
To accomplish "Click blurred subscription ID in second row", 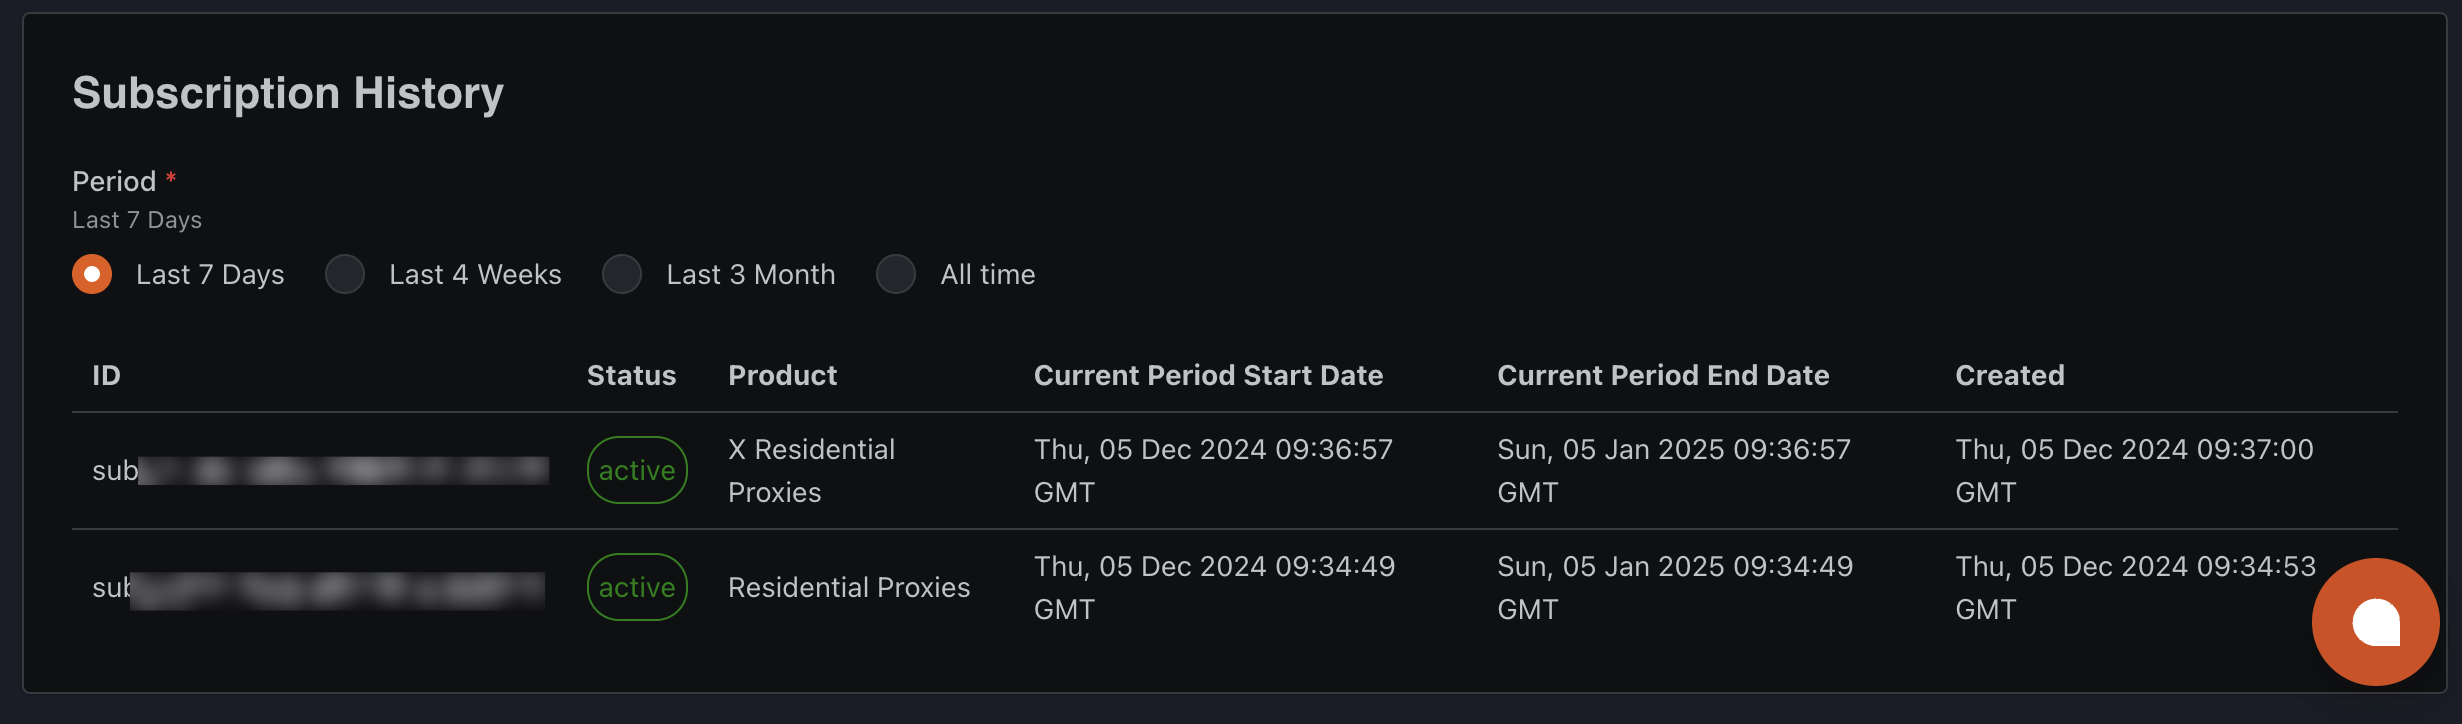I will pos(318,588).
